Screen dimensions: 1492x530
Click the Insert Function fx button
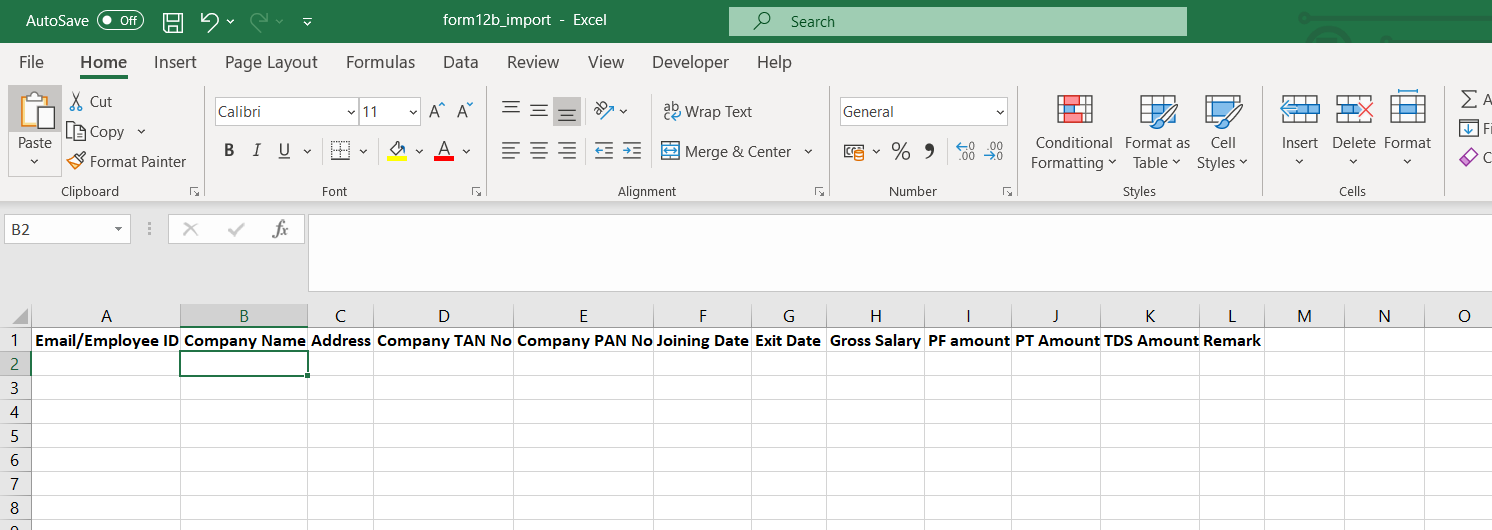tap(281, 229)
